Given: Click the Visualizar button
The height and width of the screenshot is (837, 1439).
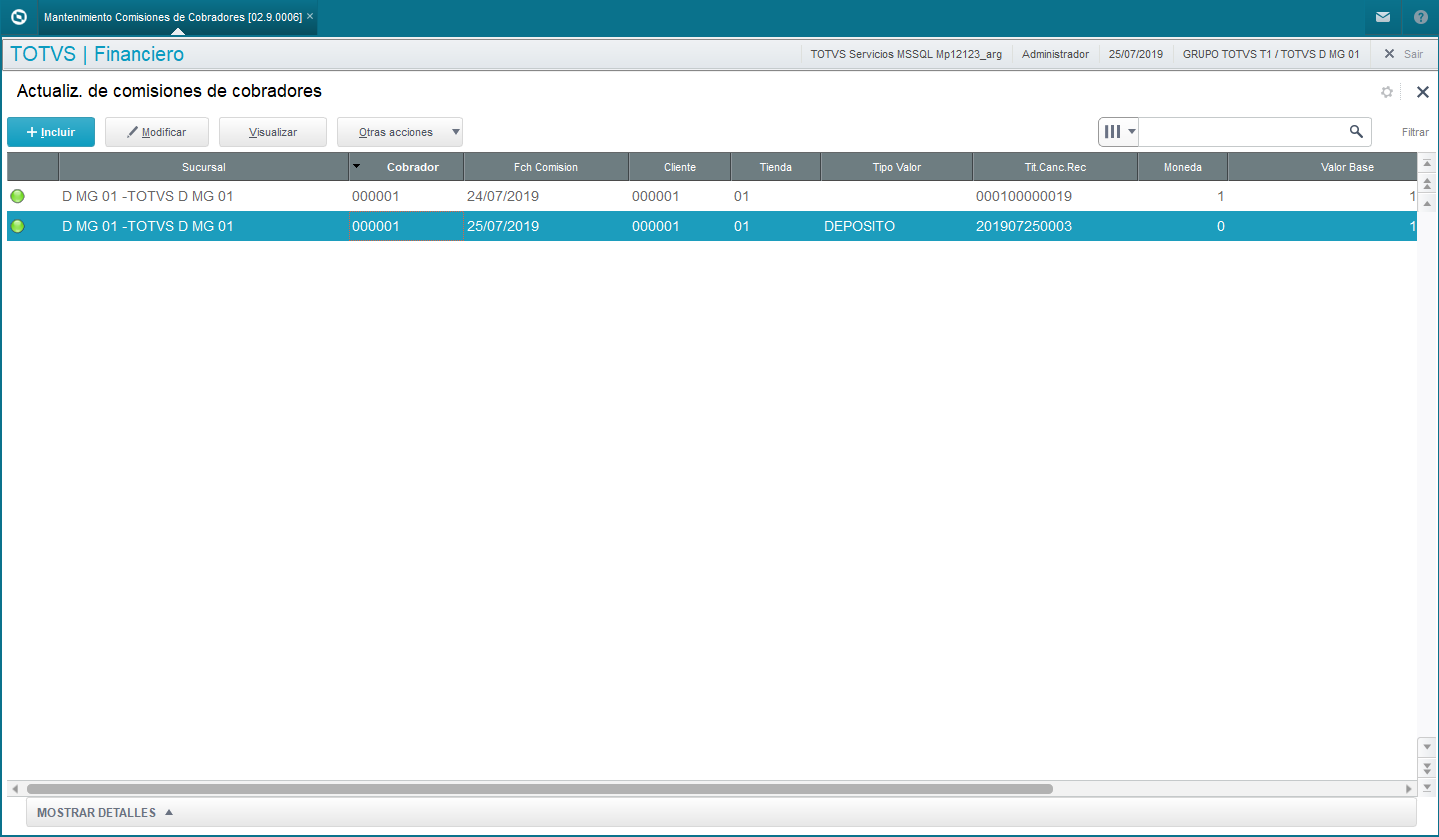Looking at the screenshot, I should point(273,132).
